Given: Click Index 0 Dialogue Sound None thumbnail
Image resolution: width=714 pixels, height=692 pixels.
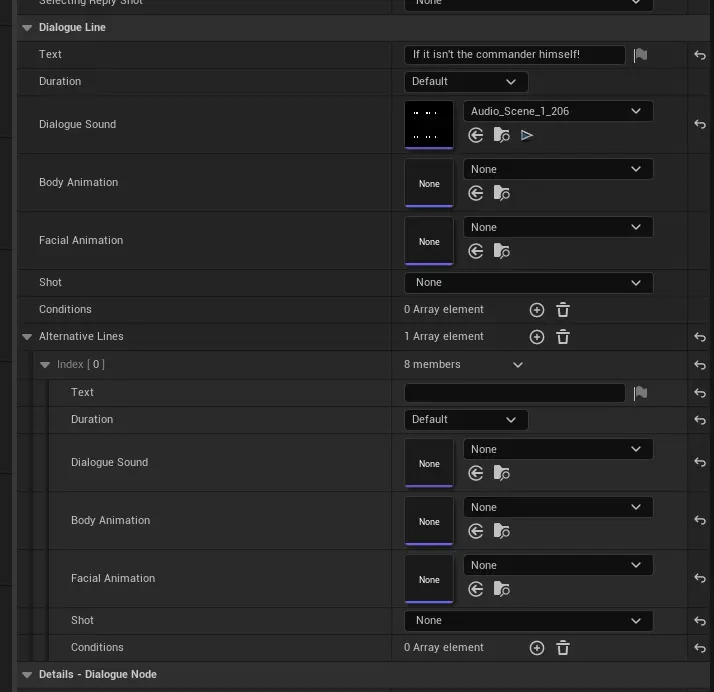Looking at the screenshot, I should 429,463.
